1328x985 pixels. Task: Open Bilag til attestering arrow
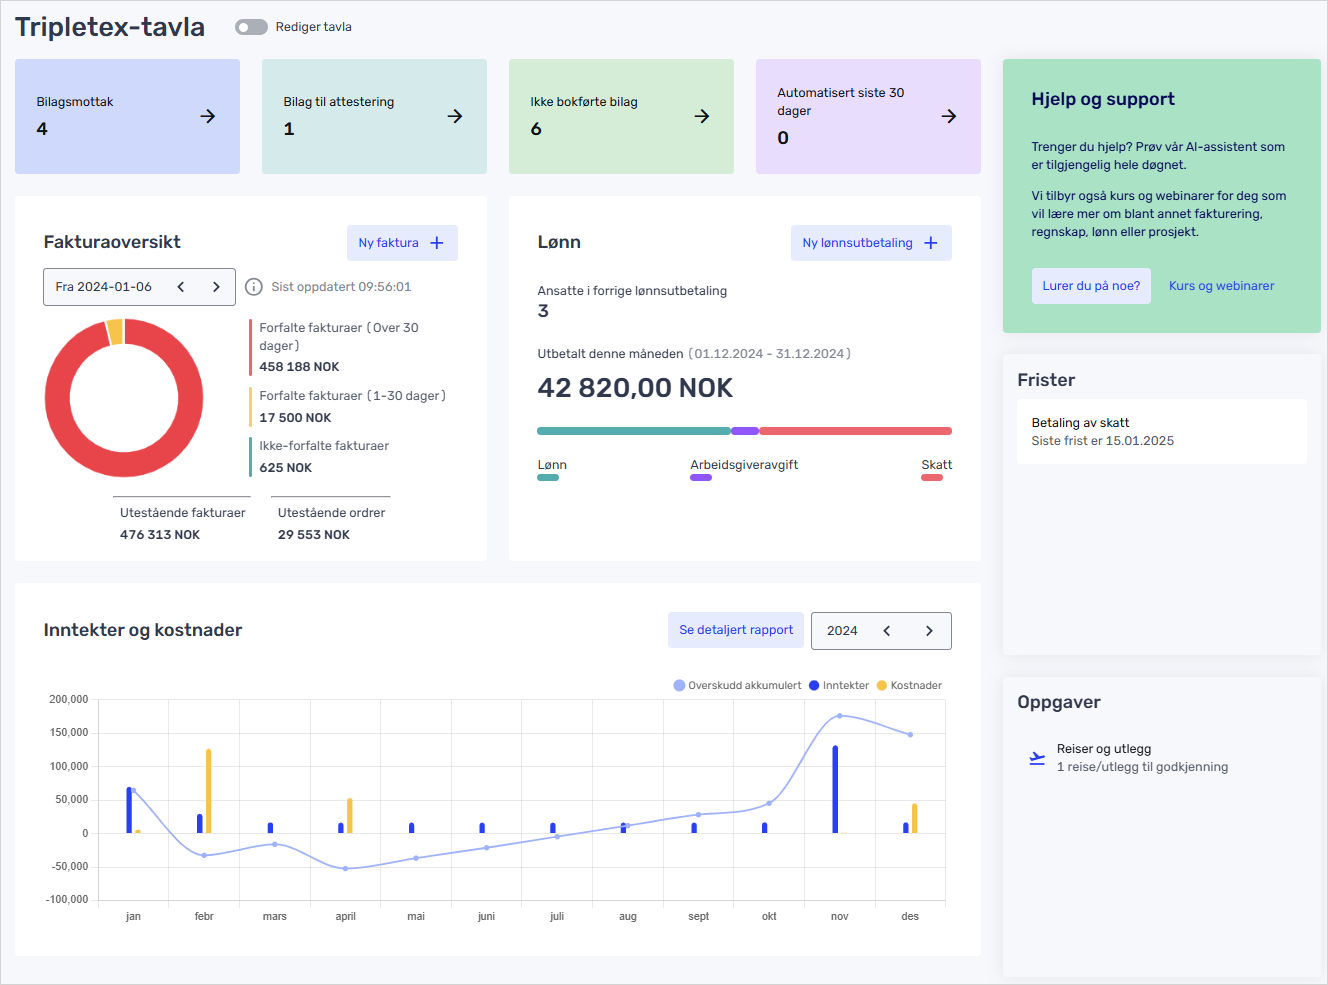click(x=455, y=116)
